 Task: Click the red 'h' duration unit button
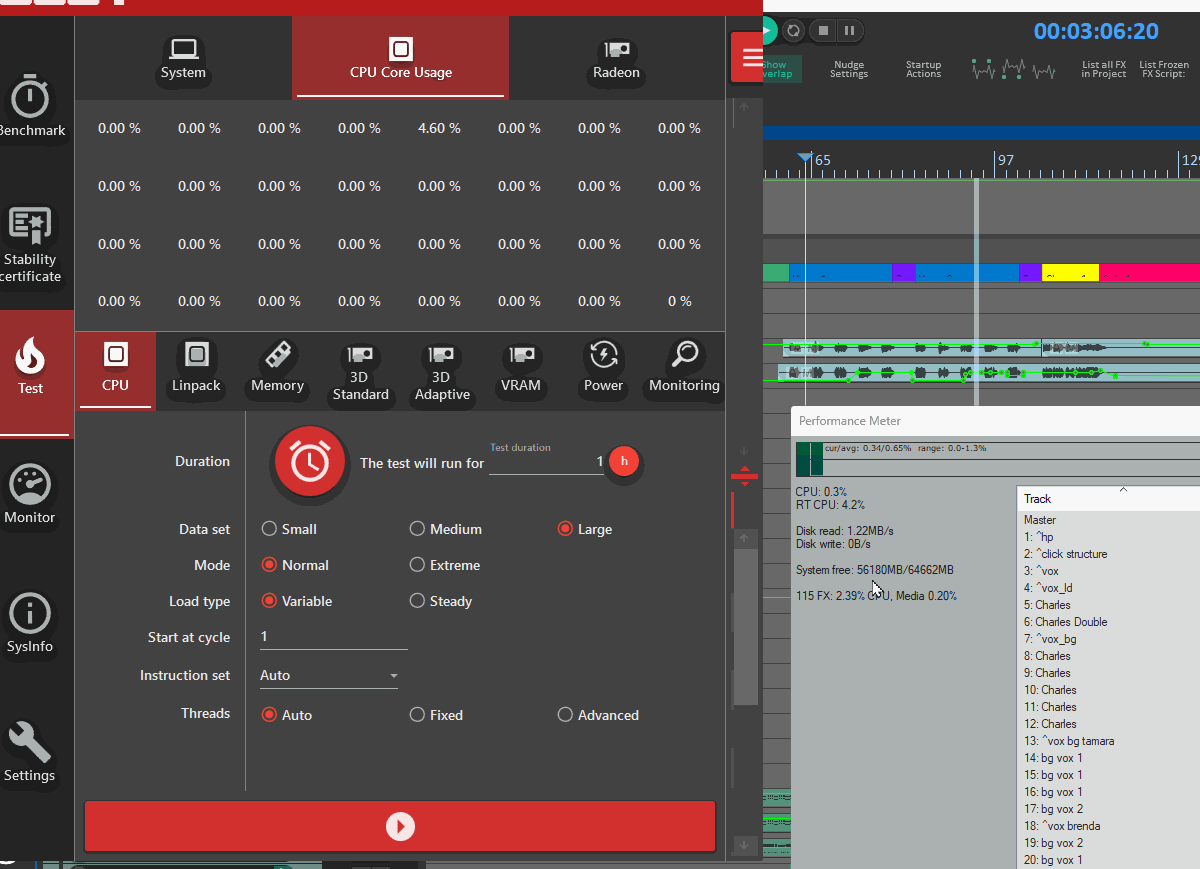click(624, 461)
